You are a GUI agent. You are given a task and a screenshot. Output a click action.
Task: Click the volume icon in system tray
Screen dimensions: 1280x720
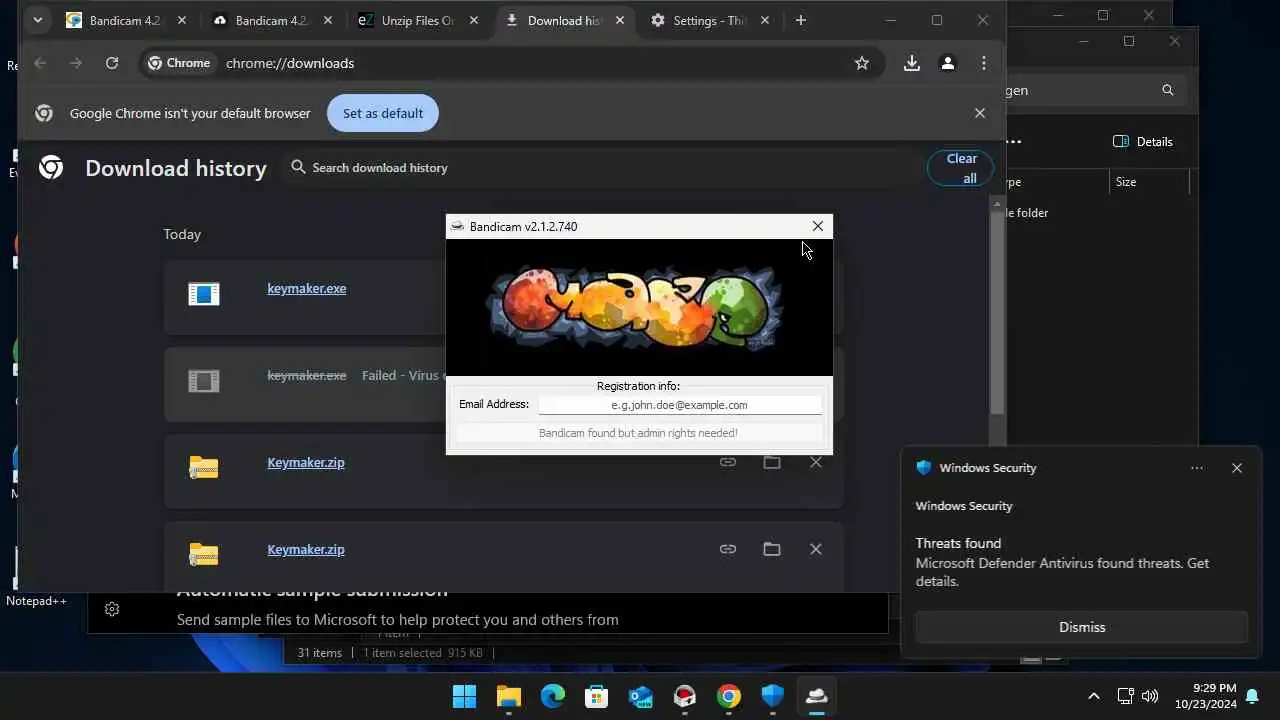point(1150,696)
